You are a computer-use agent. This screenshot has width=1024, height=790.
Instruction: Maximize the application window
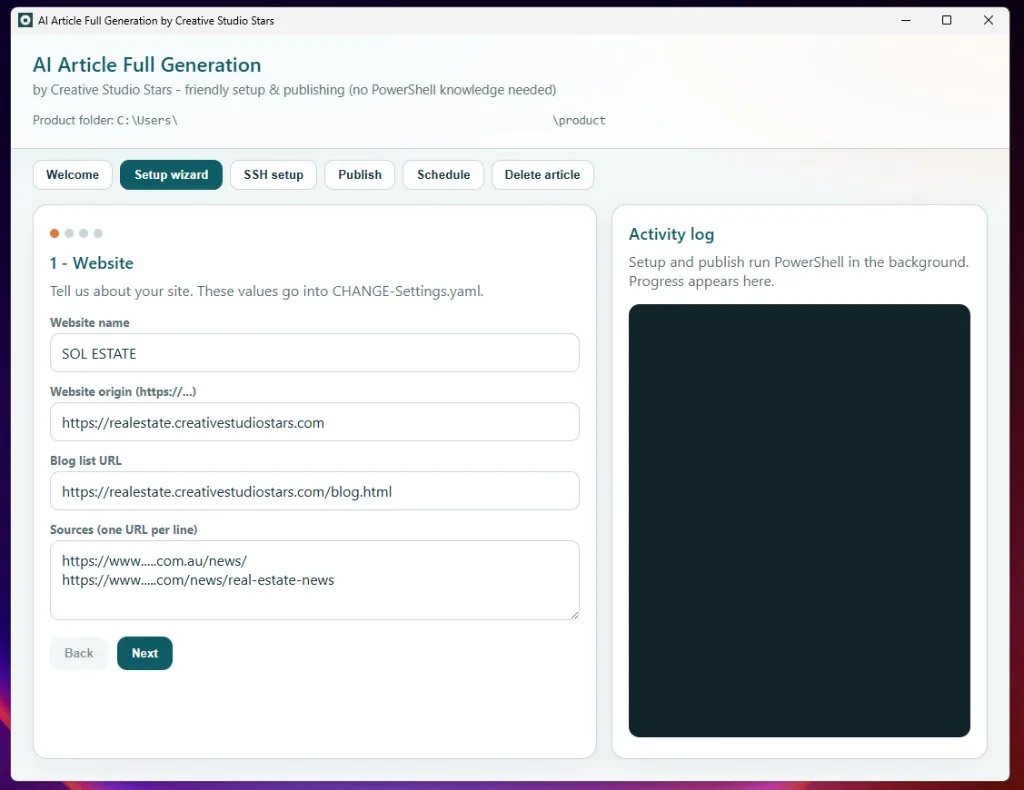coord(946,20)
